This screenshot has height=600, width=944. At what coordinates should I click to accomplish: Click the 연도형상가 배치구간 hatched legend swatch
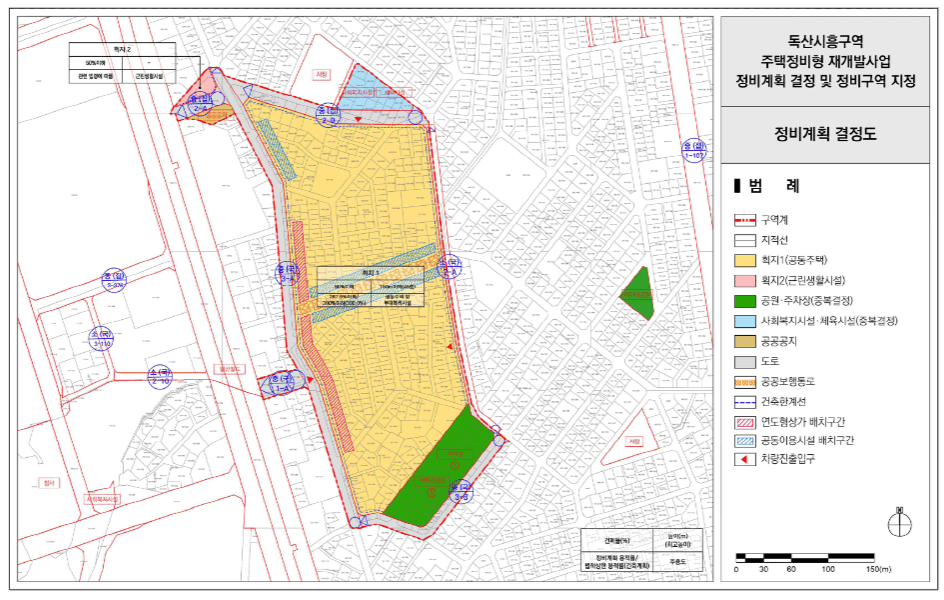(x=745, y=422)
